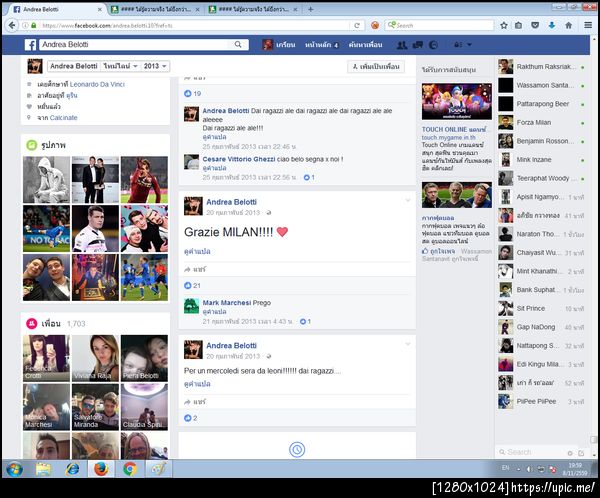Open chat with Mink Inzane
Image resolution: width=600 pixels, height=498 pixels.
[542, 160]
